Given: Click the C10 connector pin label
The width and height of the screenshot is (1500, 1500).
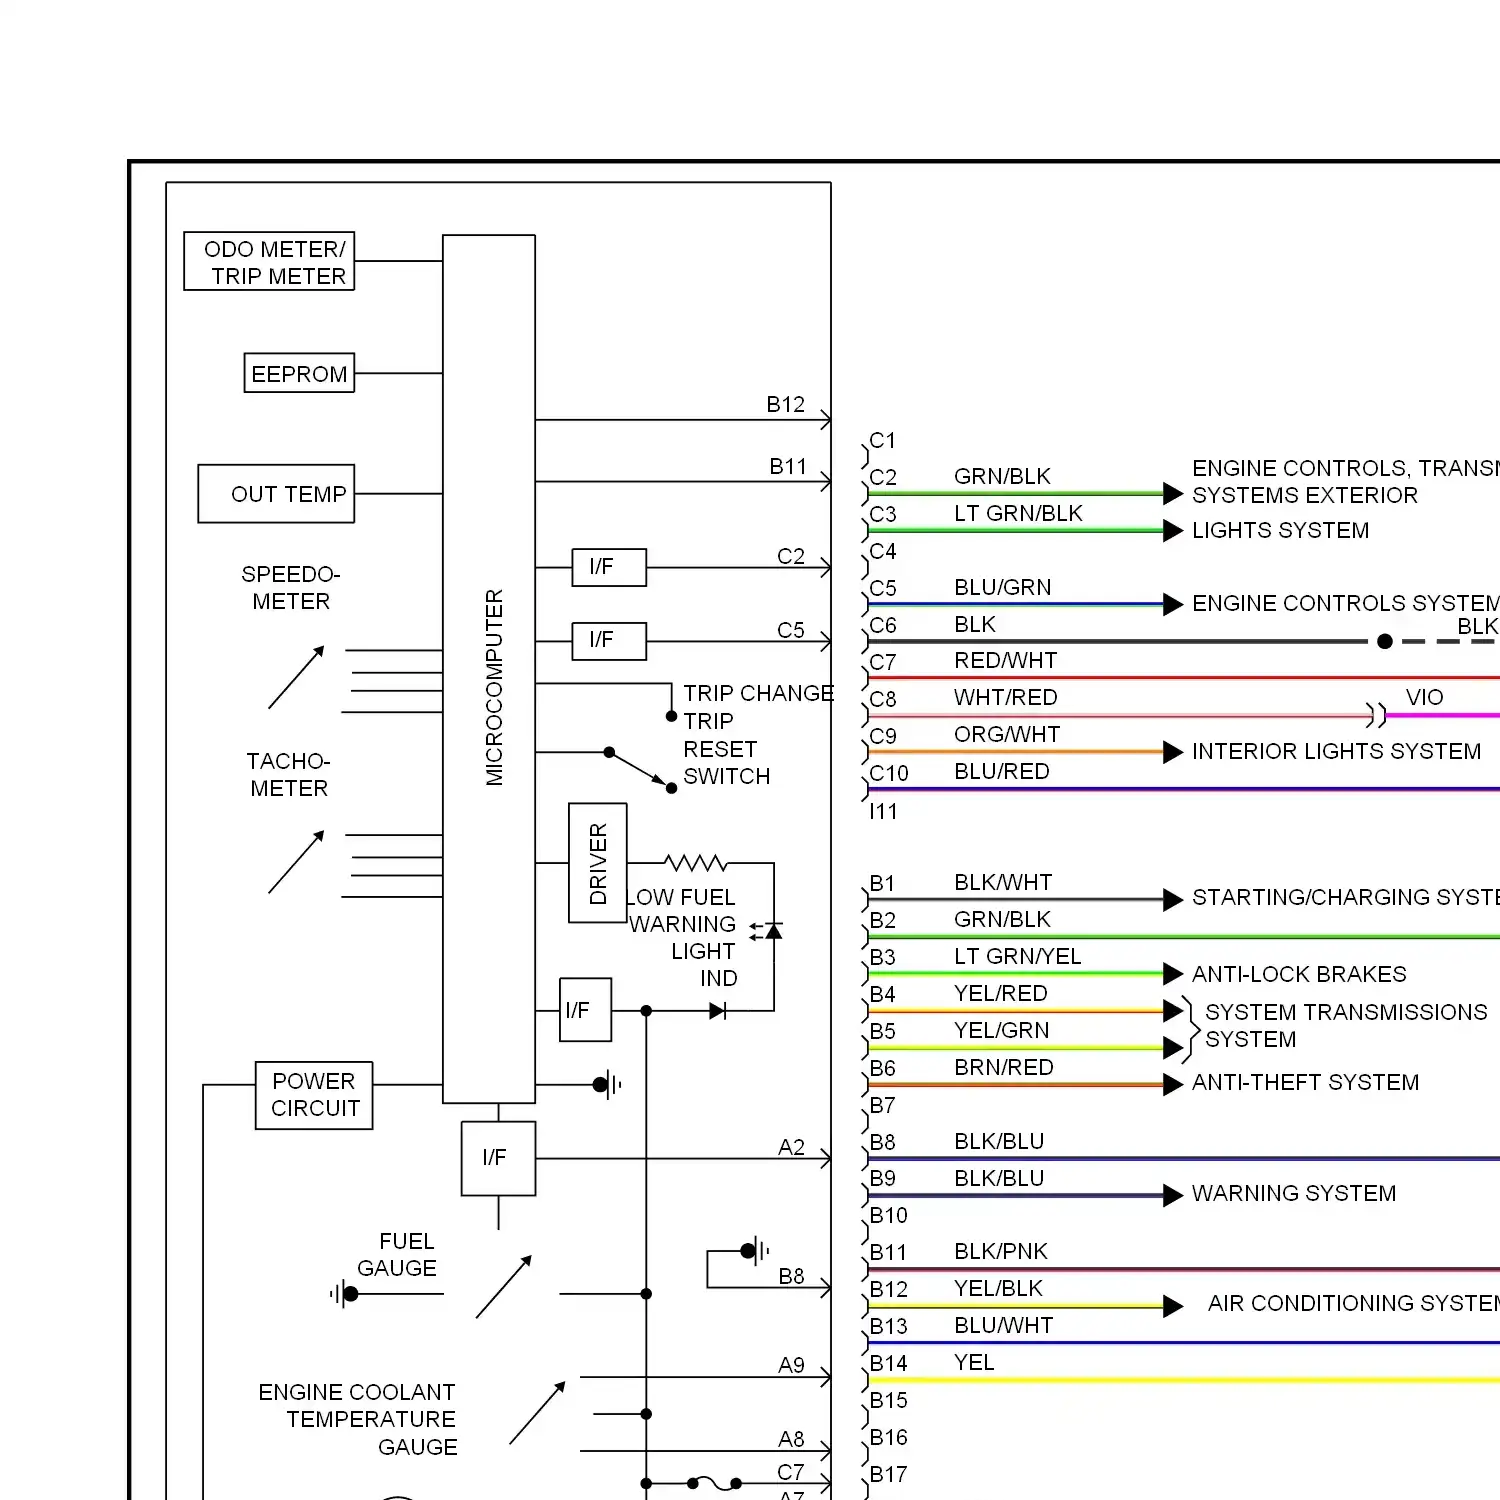Looking at the screenshot, I should pyautogui.click(x=889, y=773).
